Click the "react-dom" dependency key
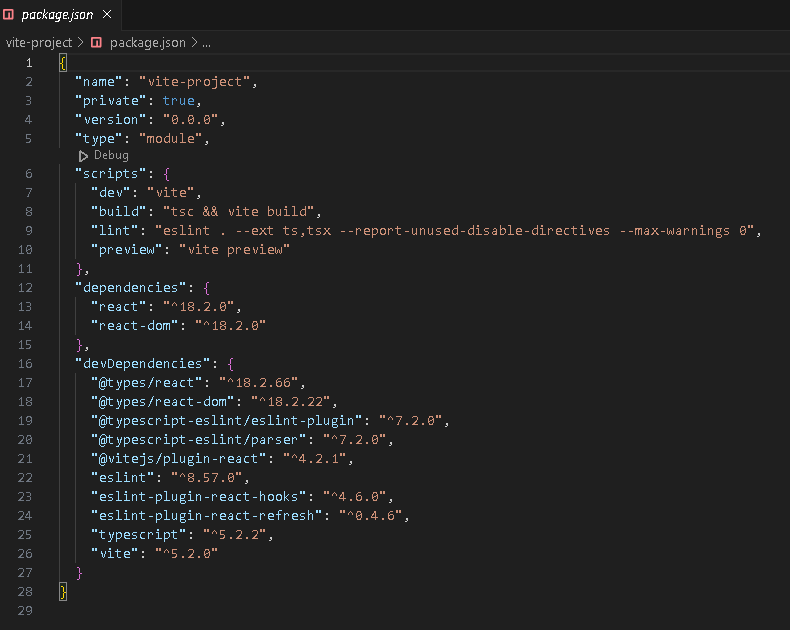Viewport: 790px width, 630px height. [x=135, y=326]
